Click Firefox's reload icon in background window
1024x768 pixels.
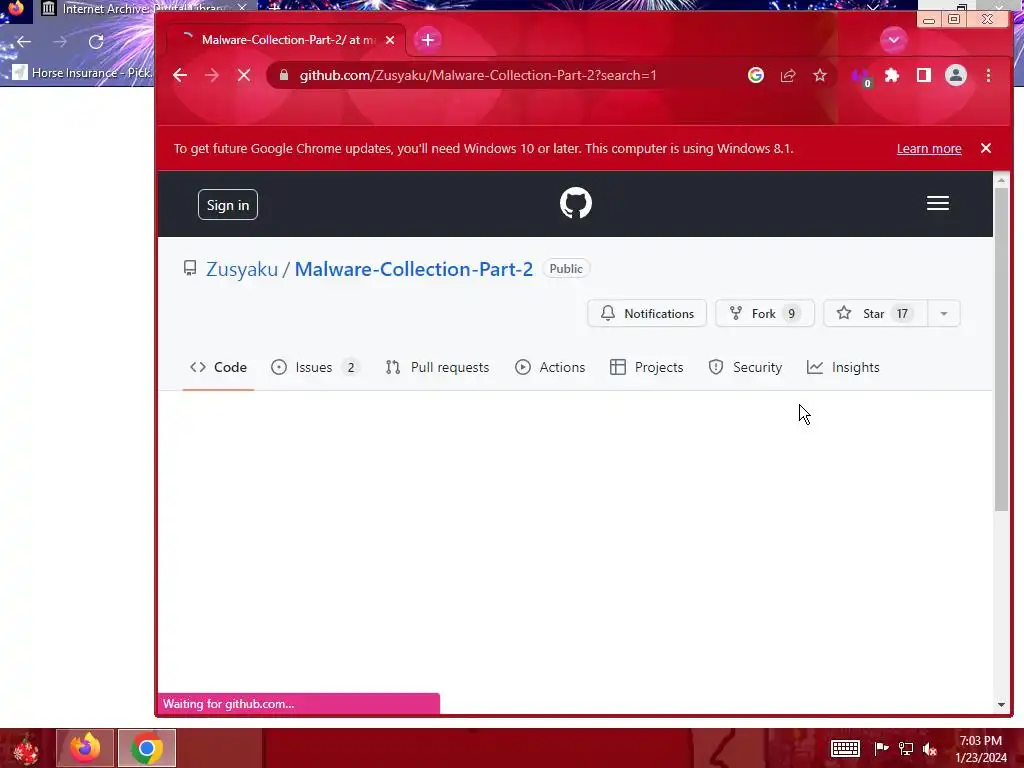tap(96, 42)
